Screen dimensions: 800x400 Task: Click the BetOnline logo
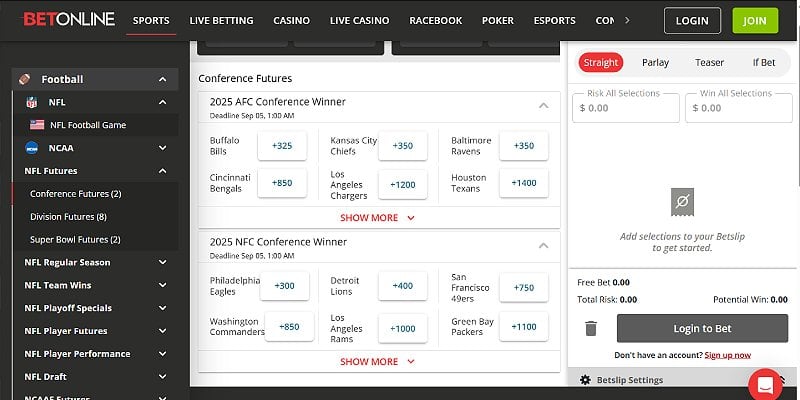point(63,19)
